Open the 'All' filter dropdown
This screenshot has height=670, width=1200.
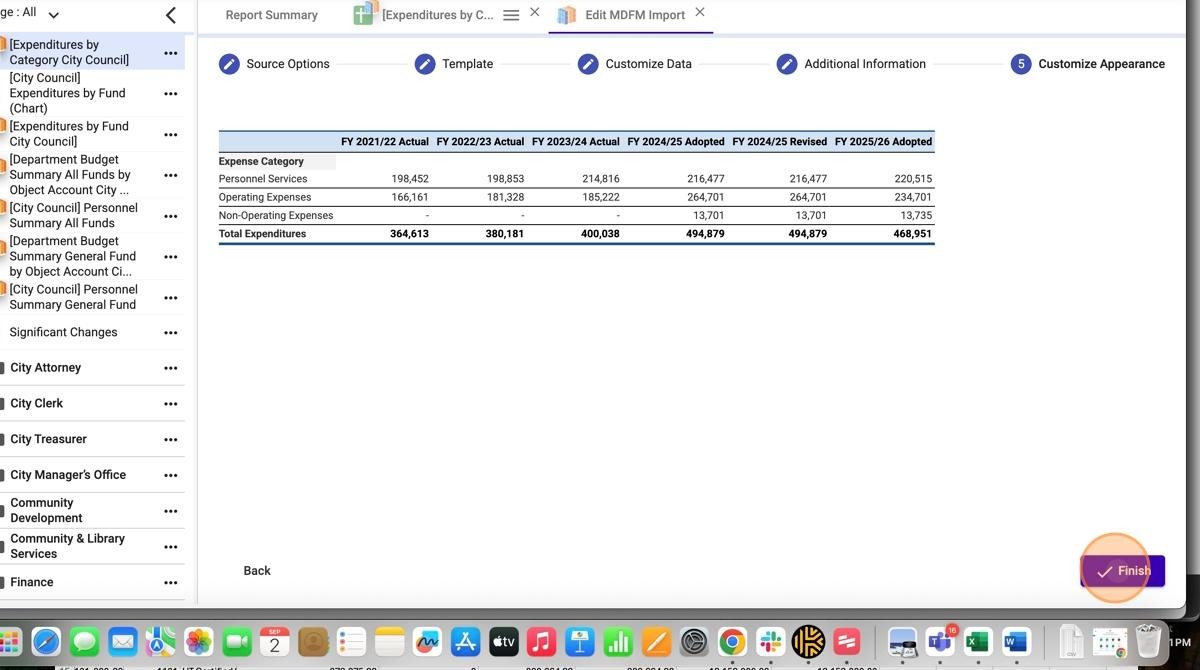(x=53, y=15)
